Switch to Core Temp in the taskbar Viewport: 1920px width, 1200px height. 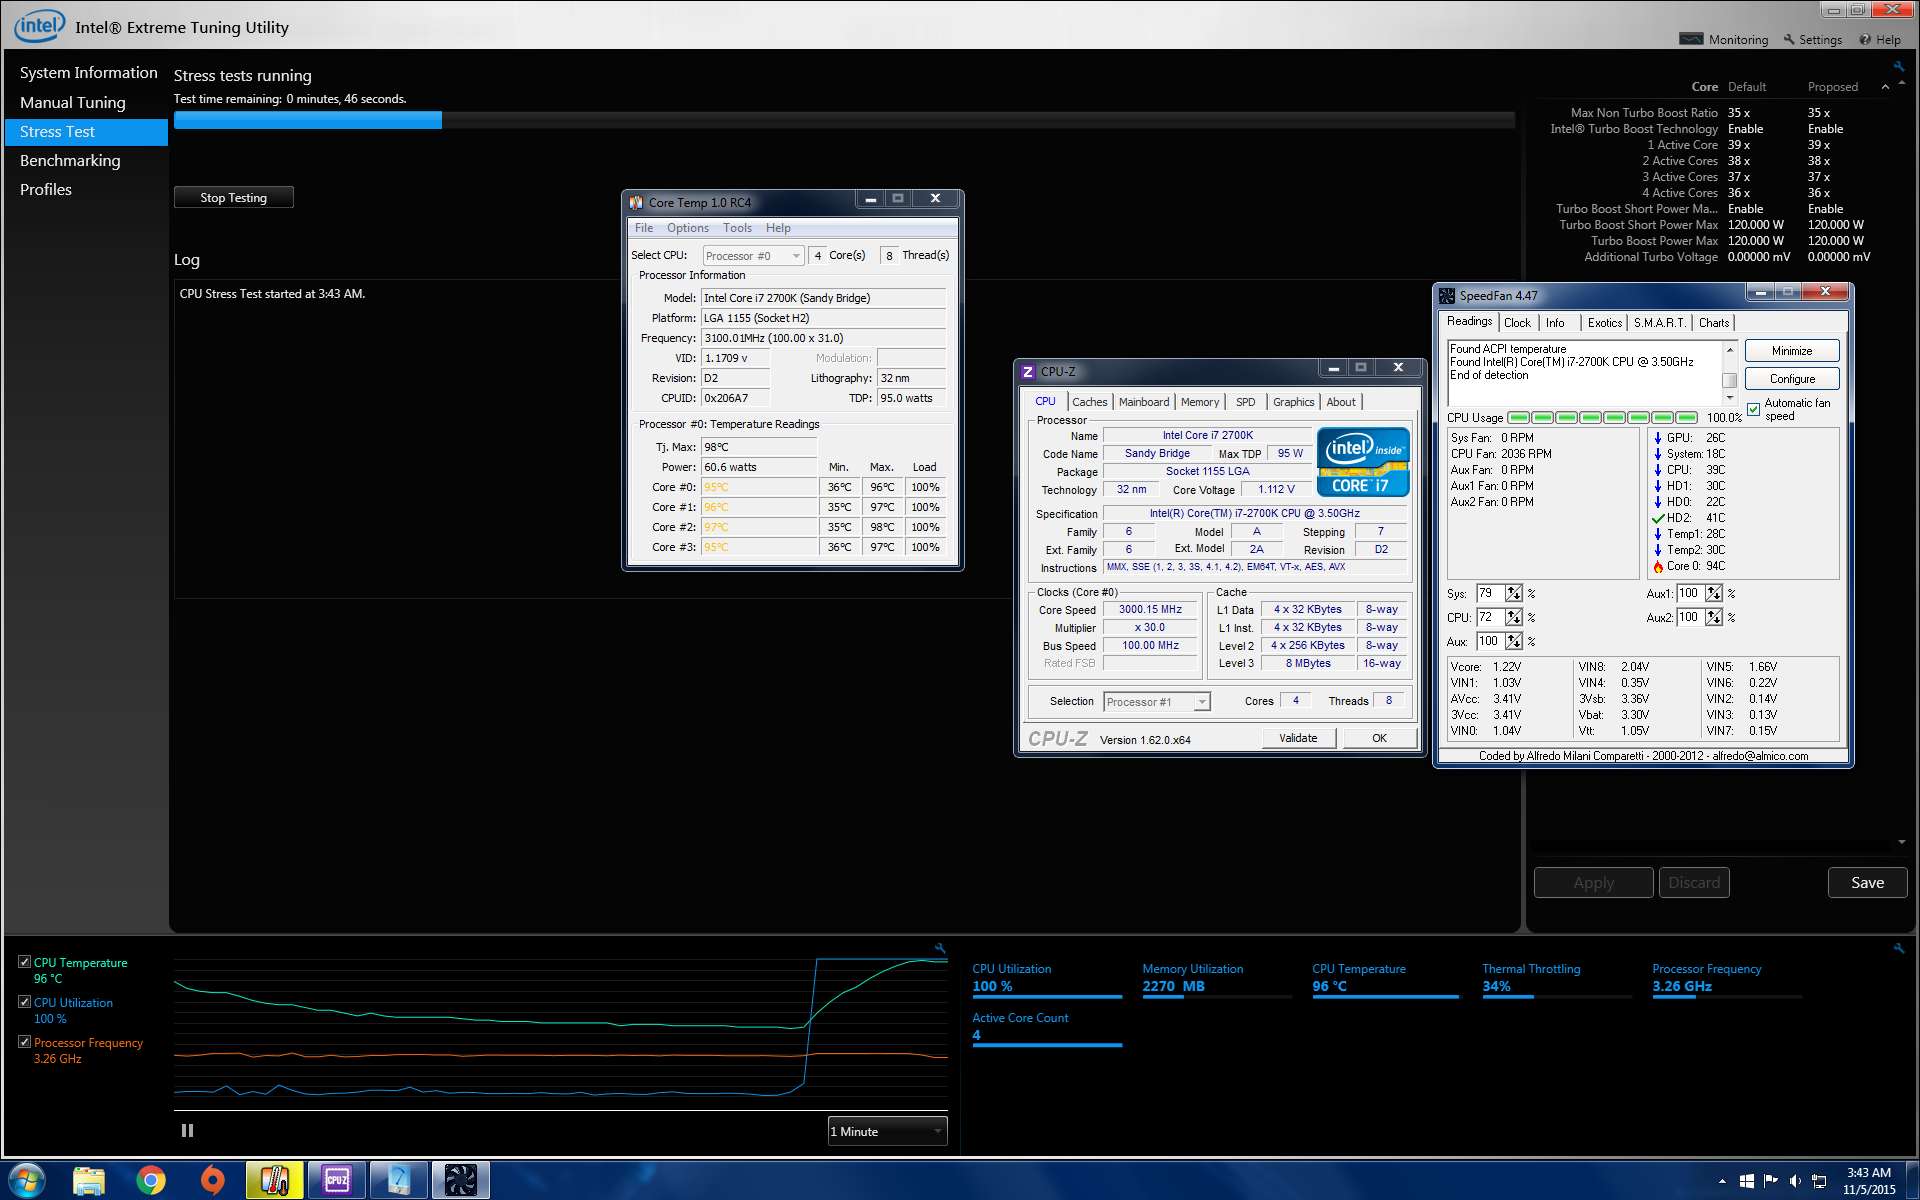(274, 1181)
